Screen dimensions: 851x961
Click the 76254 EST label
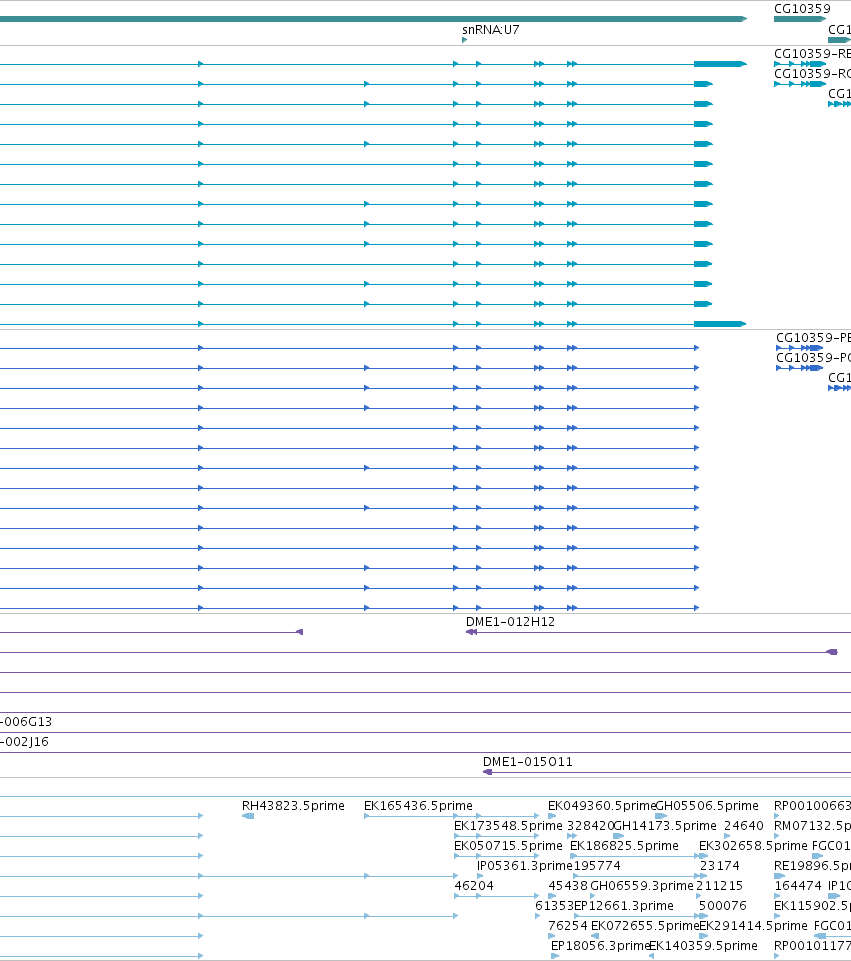click(567, 925)
